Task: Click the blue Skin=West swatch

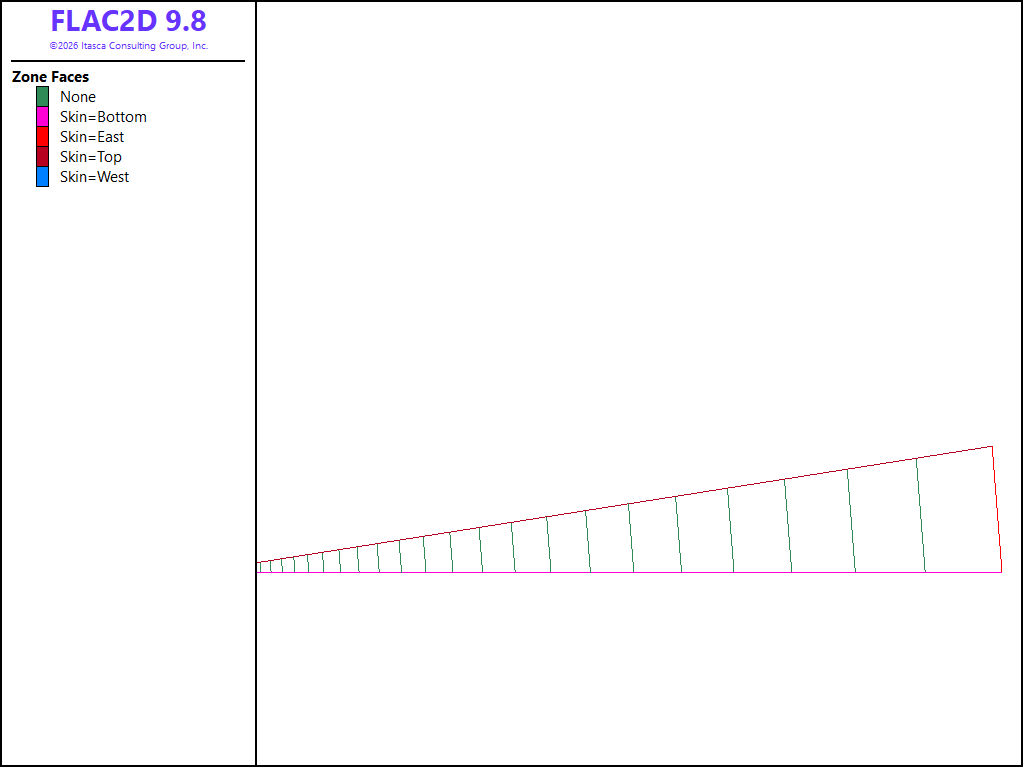Action: (42, 177)
